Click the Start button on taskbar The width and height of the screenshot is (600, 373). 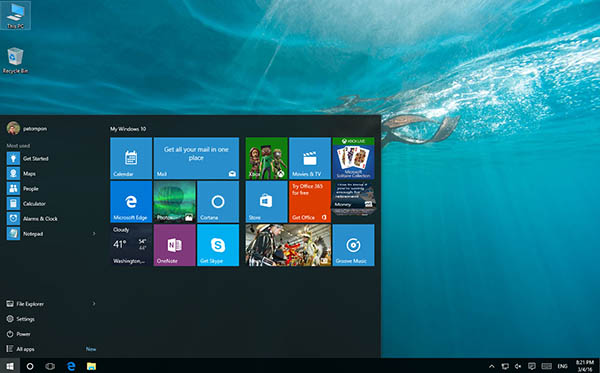coord(10,366)
